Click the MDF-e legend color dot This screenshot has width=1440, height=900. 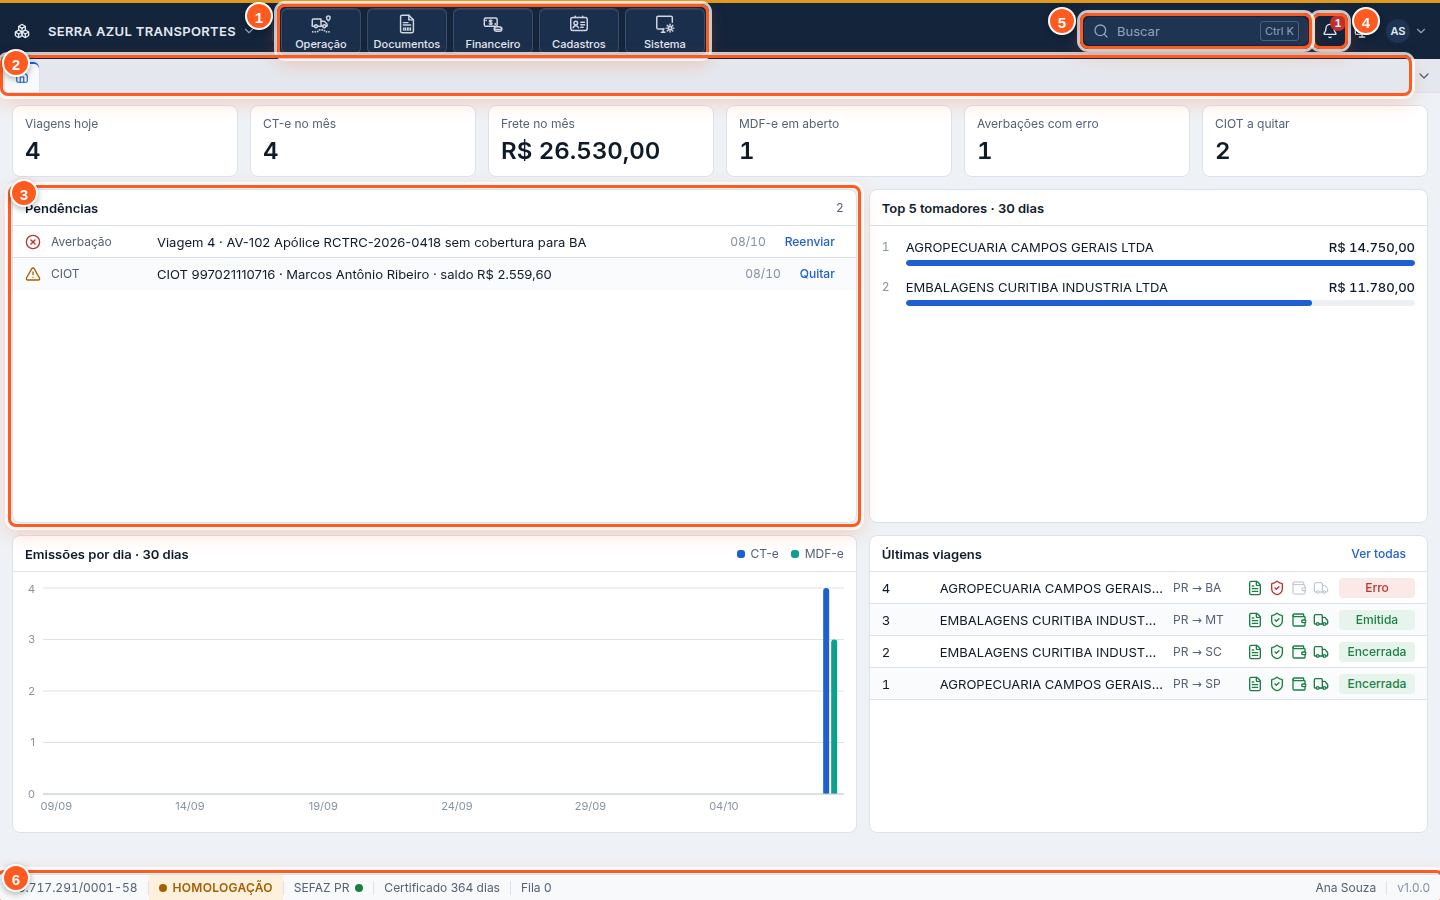tap(795, 554)
